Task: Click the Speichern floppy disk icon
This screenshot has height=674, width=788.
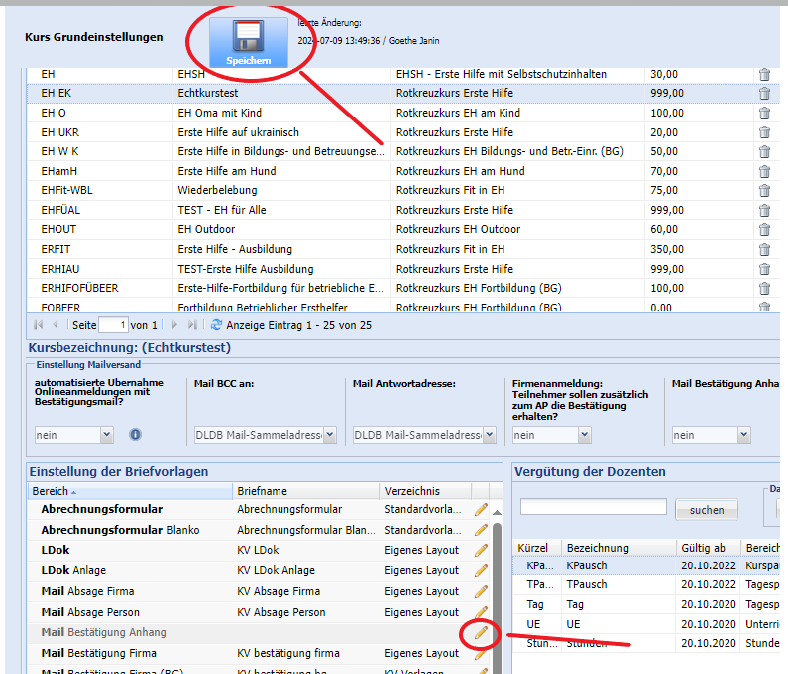Action: [247, 40]
